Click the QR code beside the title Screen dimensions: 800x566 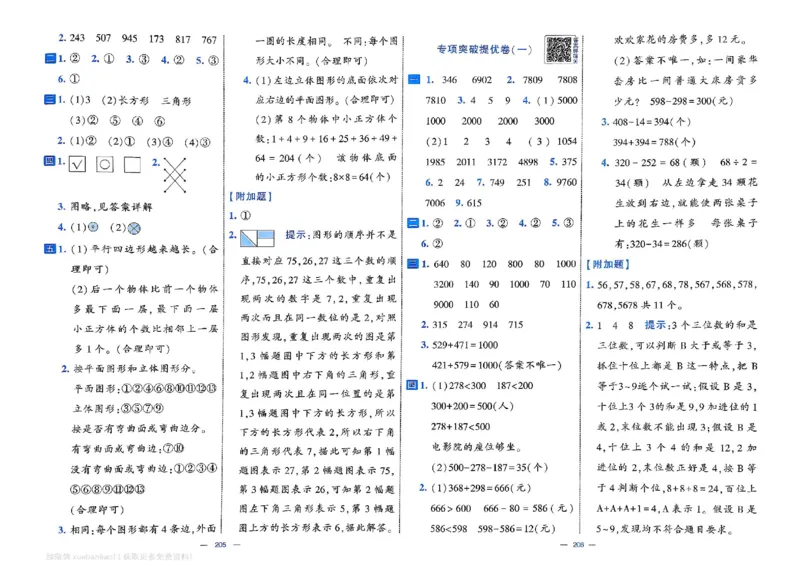pos(559,50)
